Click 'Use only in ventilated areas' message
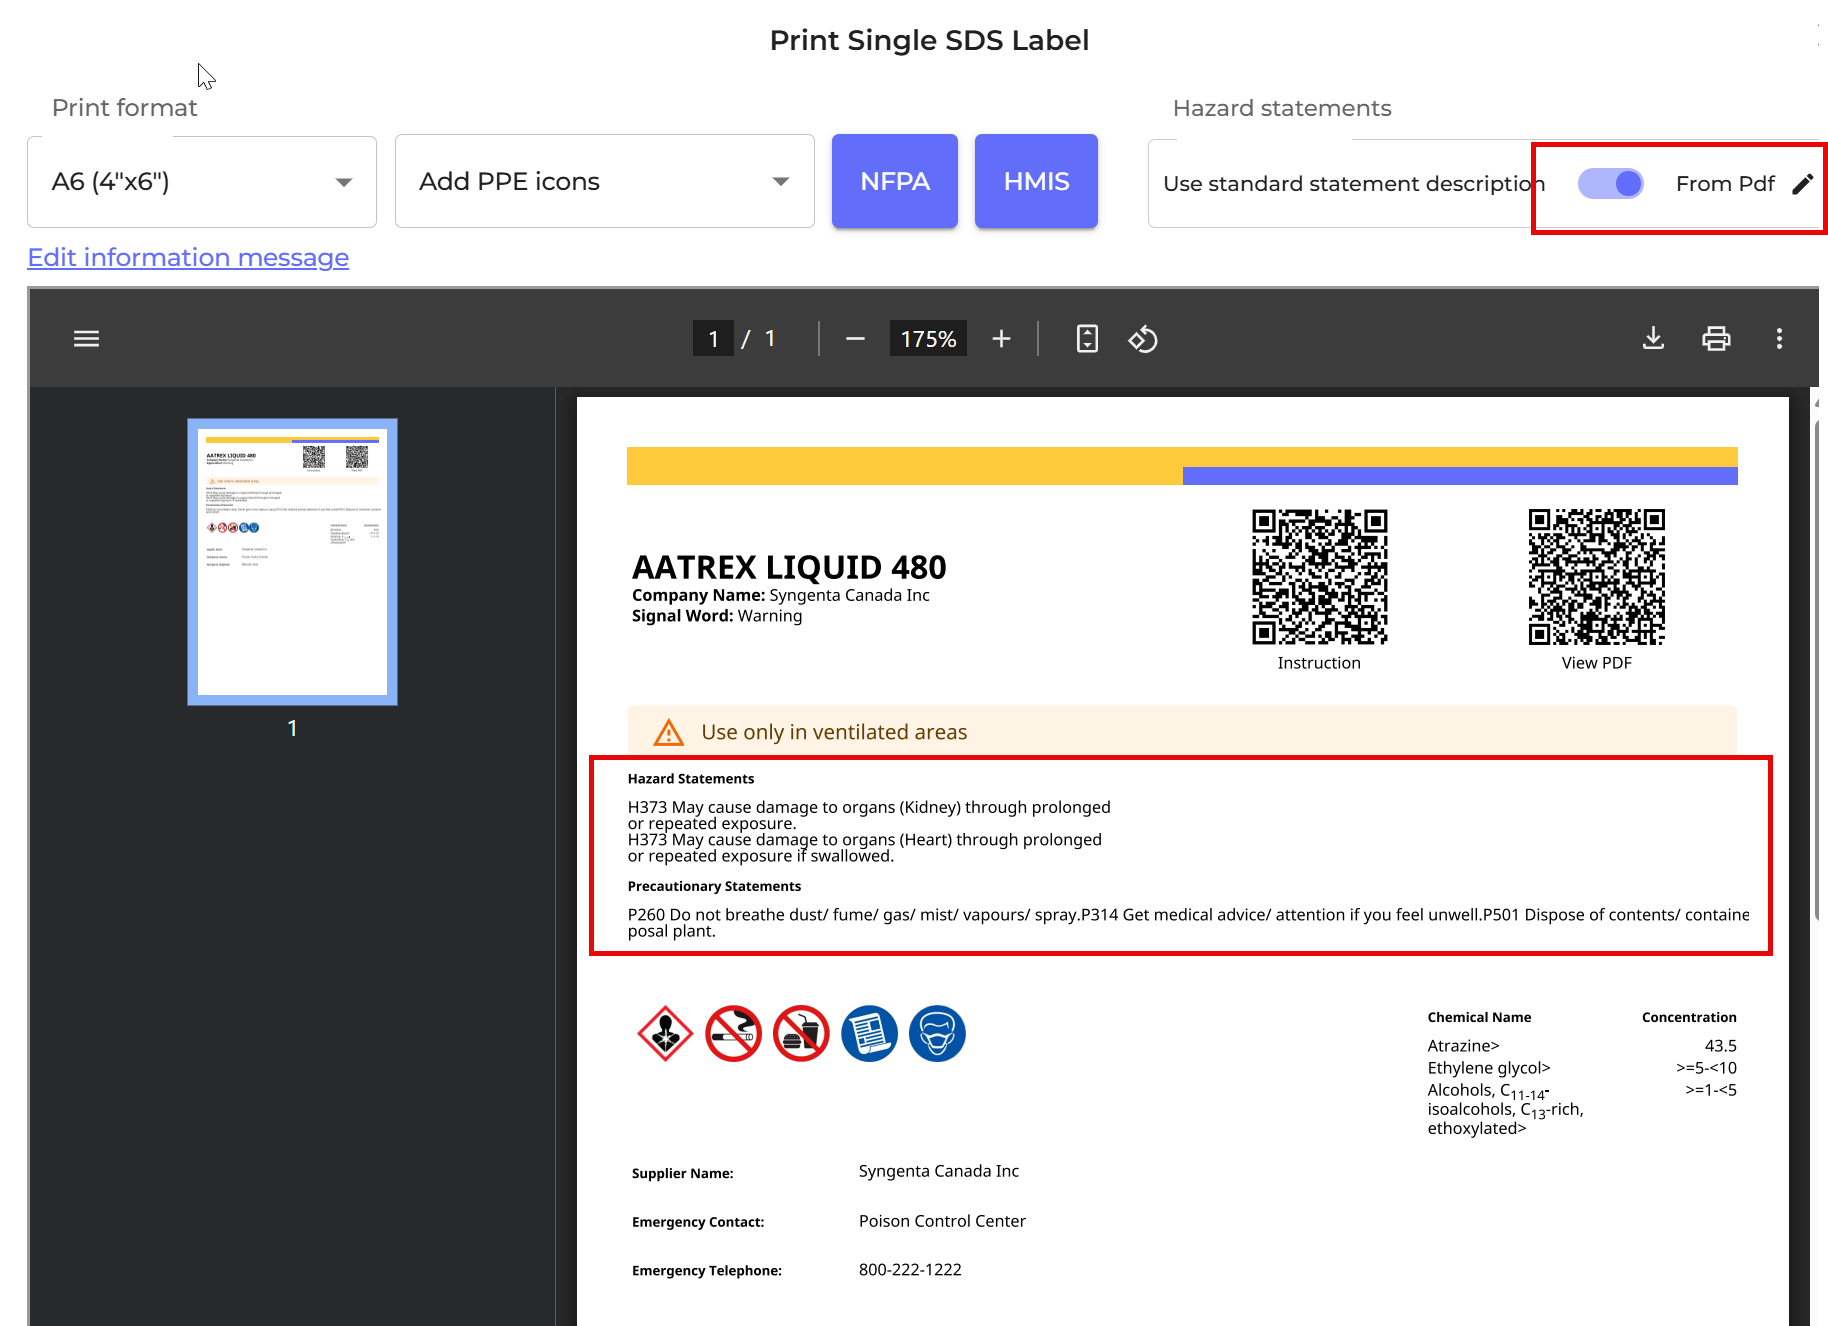The height and width of the screenshot is (1326, 1828). 834,732
